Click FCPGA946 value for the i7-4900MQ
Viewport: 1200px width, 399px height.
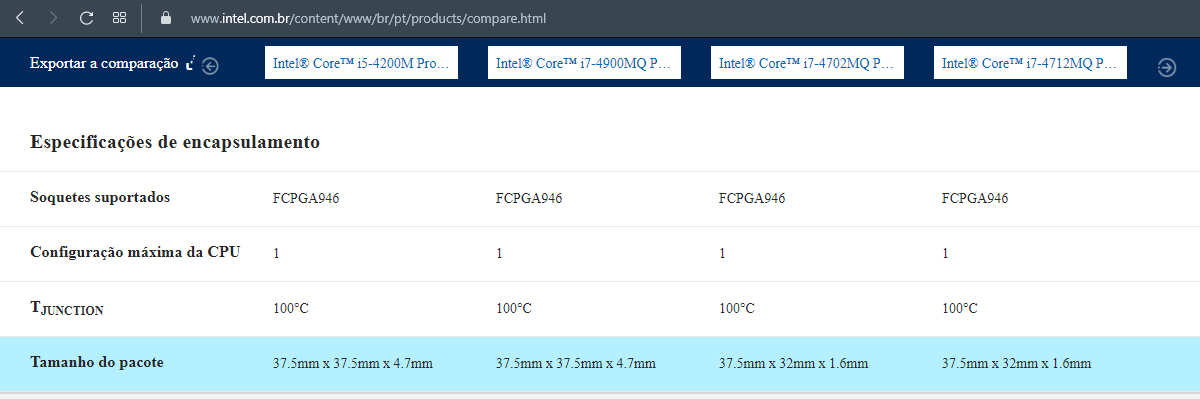tap(529, 198)
